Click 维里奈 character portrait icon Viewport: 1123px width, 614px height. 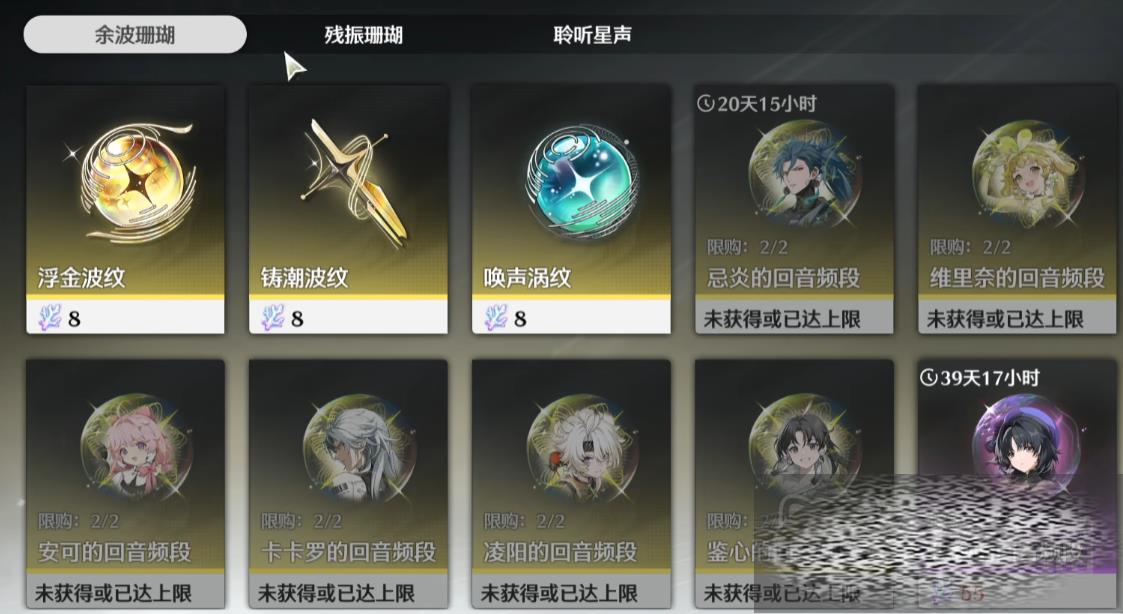point(1026,174)
